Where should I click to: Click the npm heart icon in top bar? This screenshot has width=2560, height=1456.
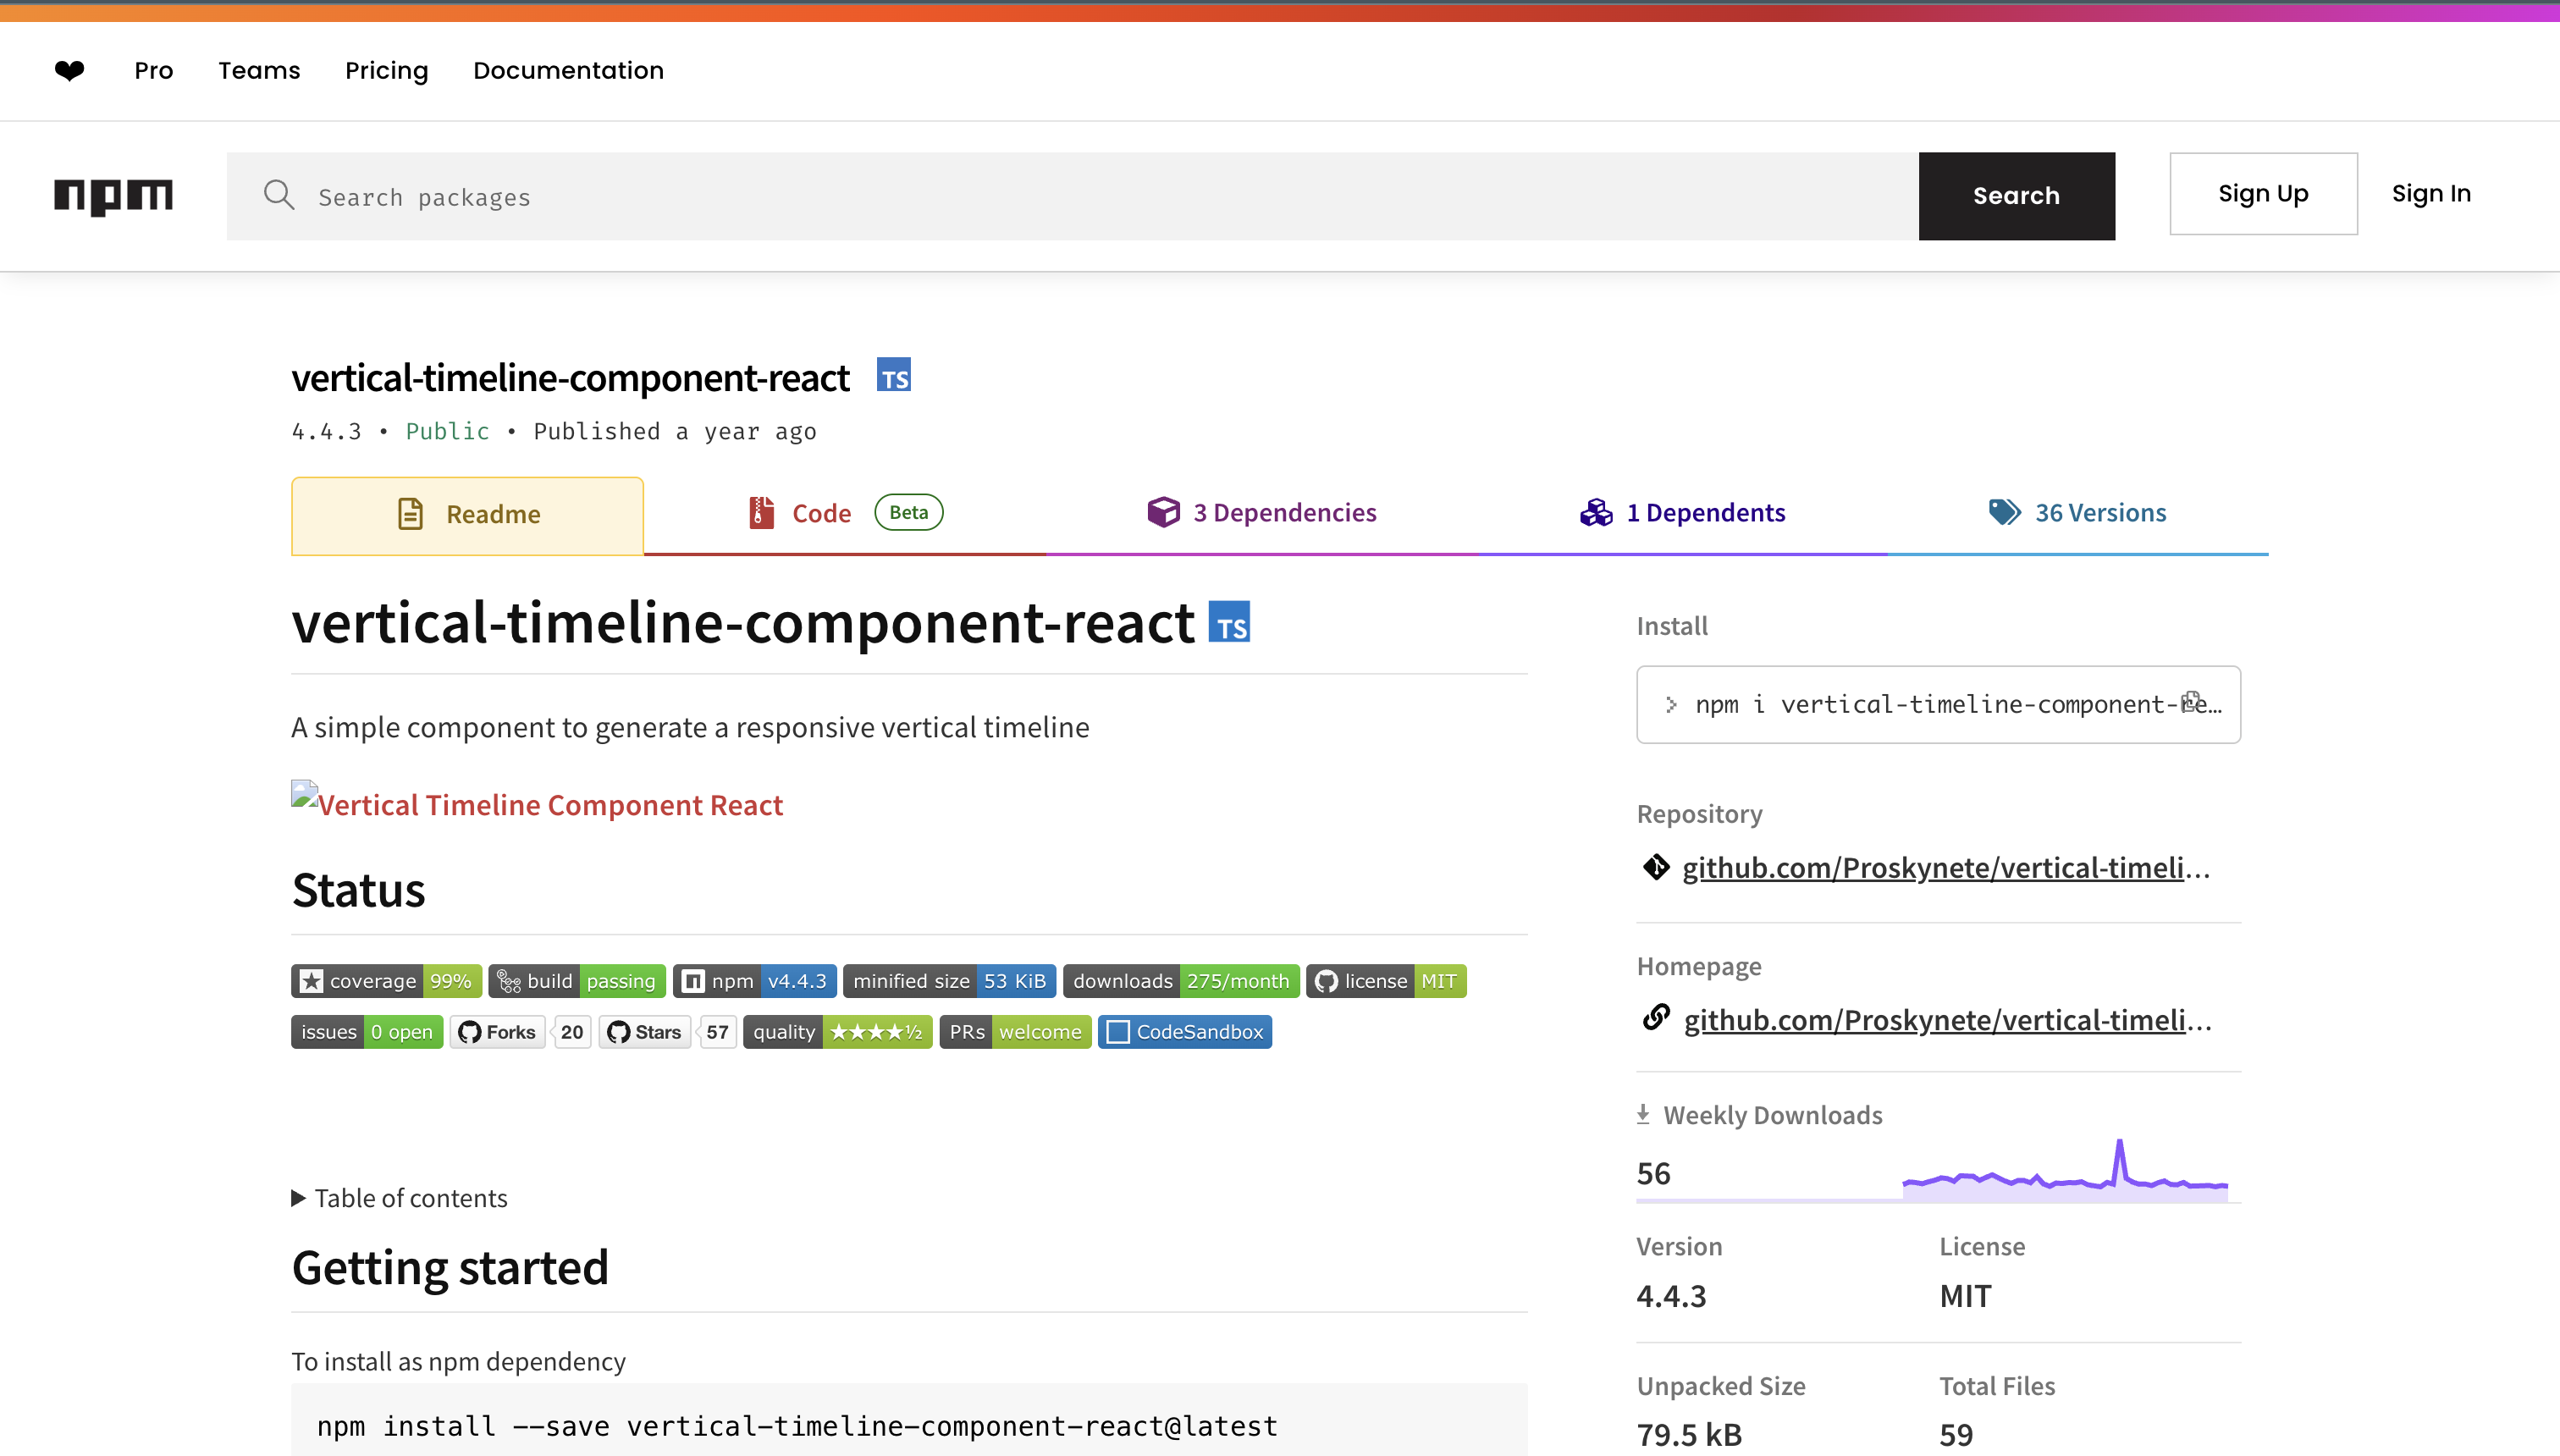click(x=69, y=70)
